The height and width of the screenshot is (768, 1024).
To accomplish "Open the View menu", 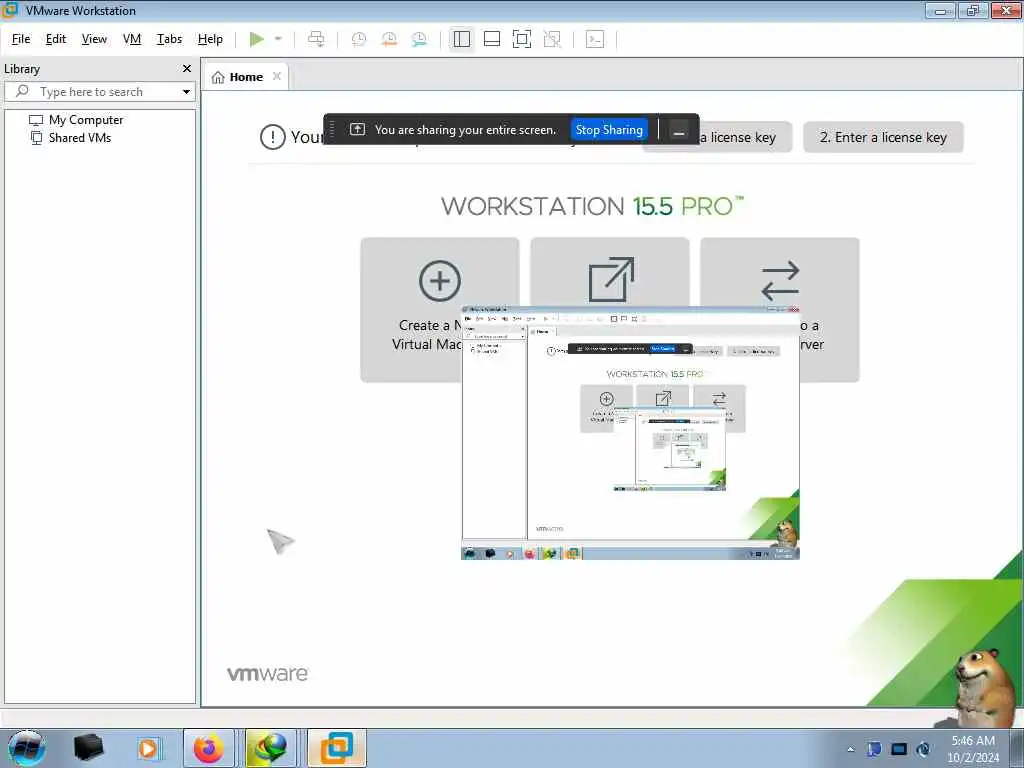I will [x=94, y=39].
